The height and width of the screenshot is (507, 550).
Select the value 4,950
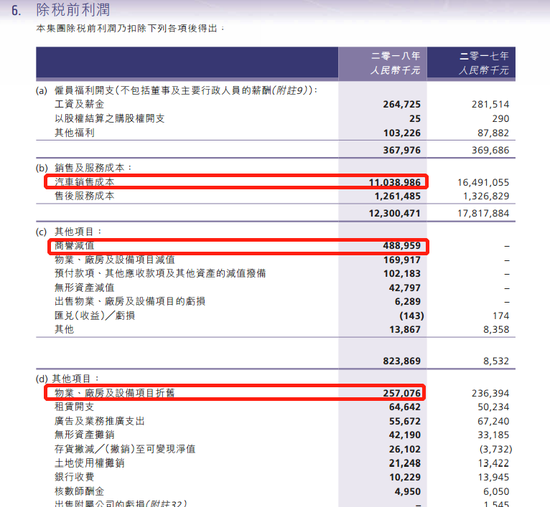[407, 492]
